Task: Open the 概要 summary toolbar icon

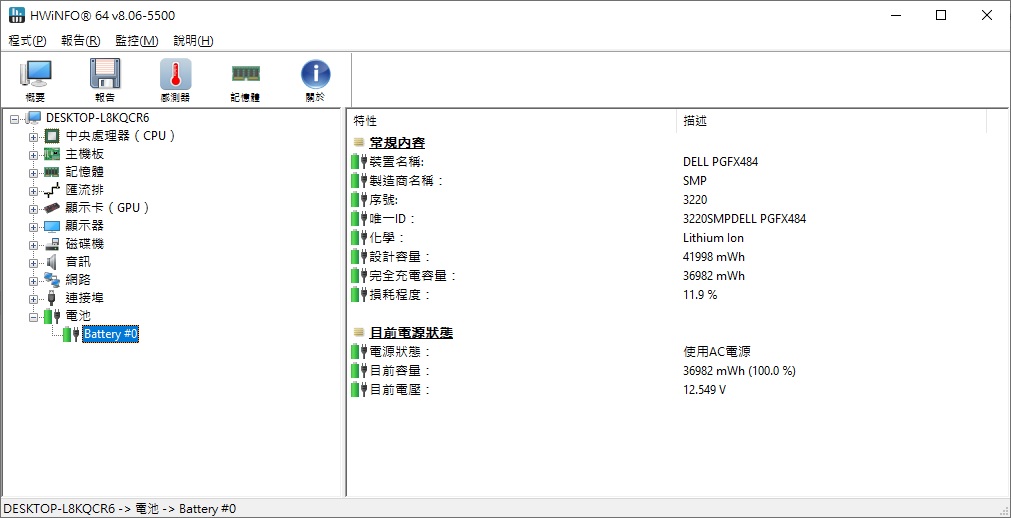Action: (35, 75)
